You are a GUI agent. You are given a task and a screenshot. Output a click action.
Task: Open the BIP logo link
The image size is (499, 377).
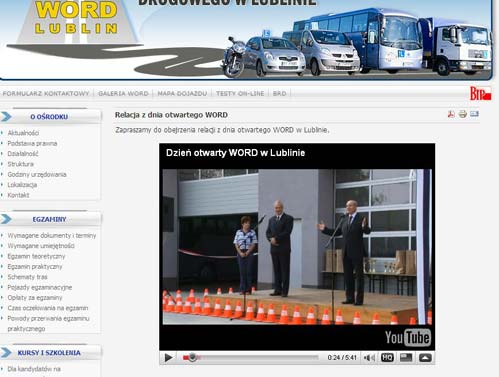click(480, 93)
